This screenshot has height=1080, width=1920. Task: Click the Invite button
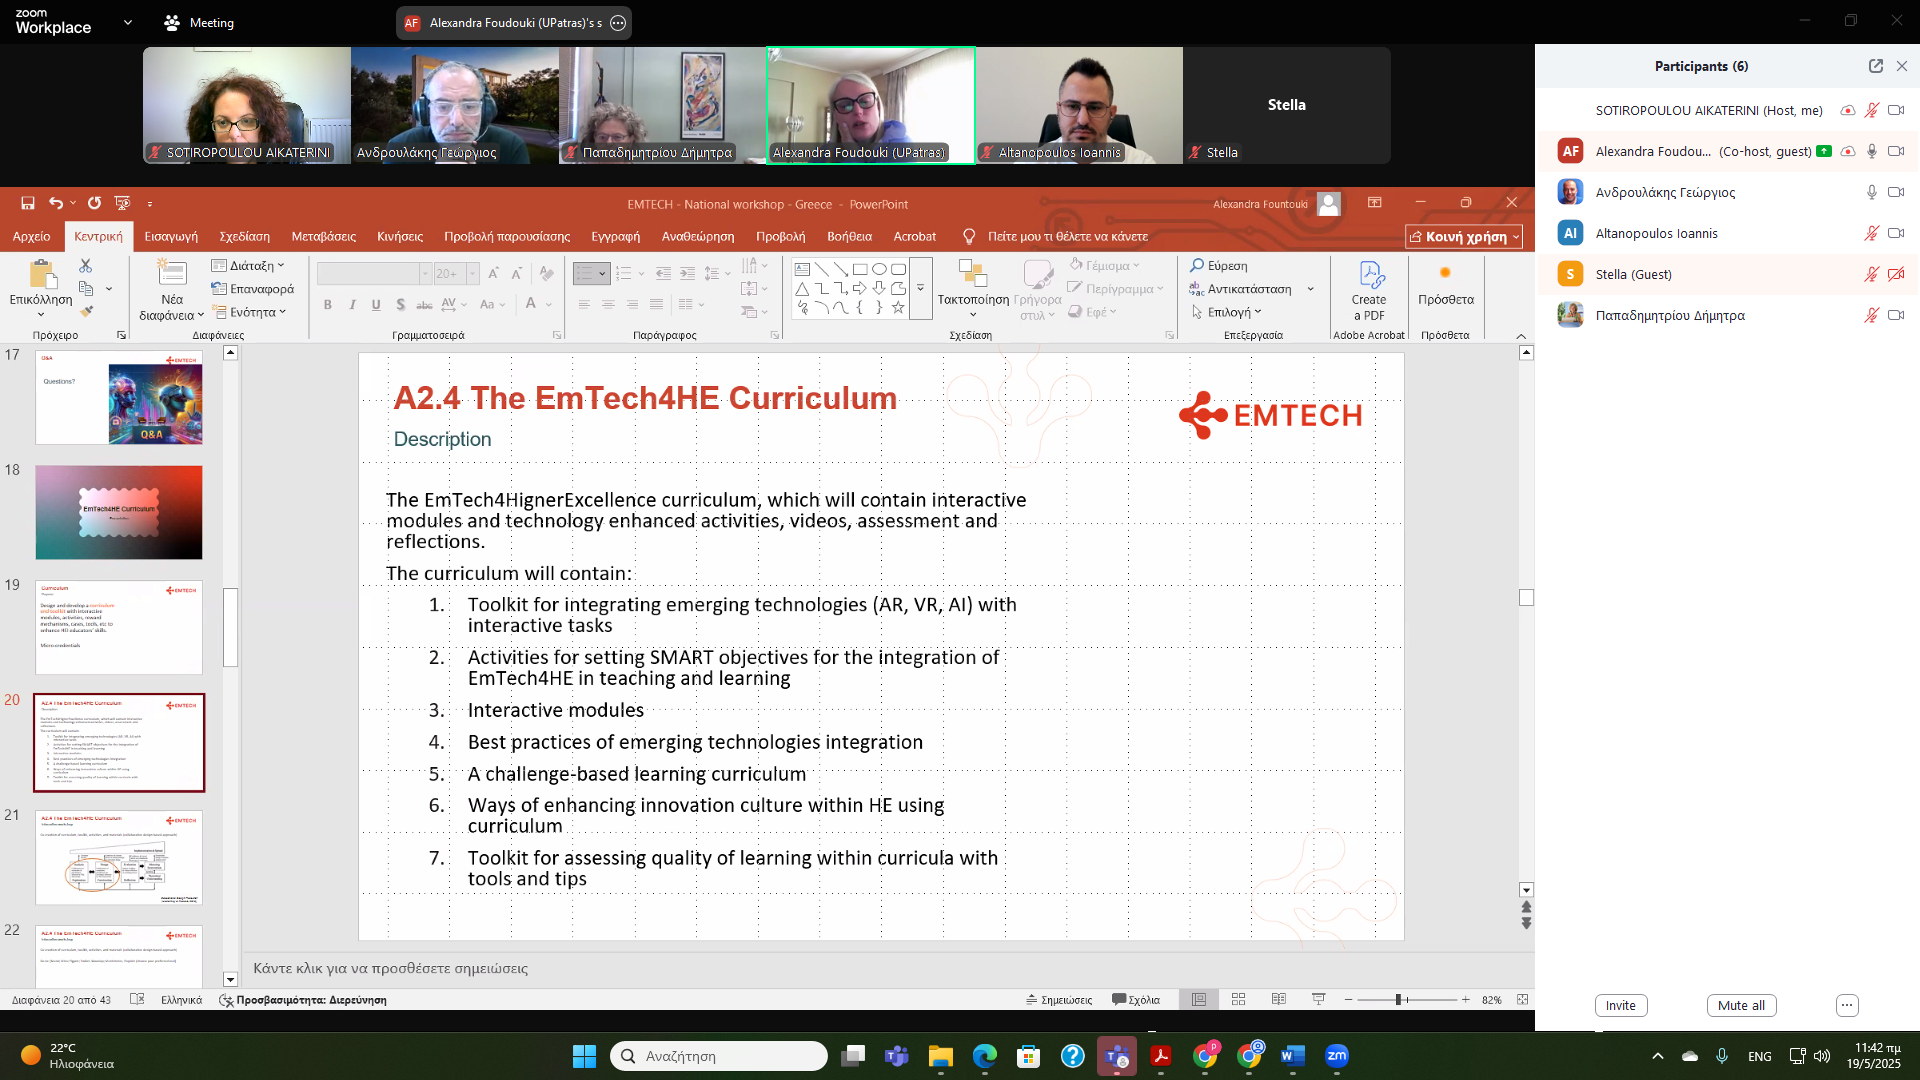point(1620,1005)
